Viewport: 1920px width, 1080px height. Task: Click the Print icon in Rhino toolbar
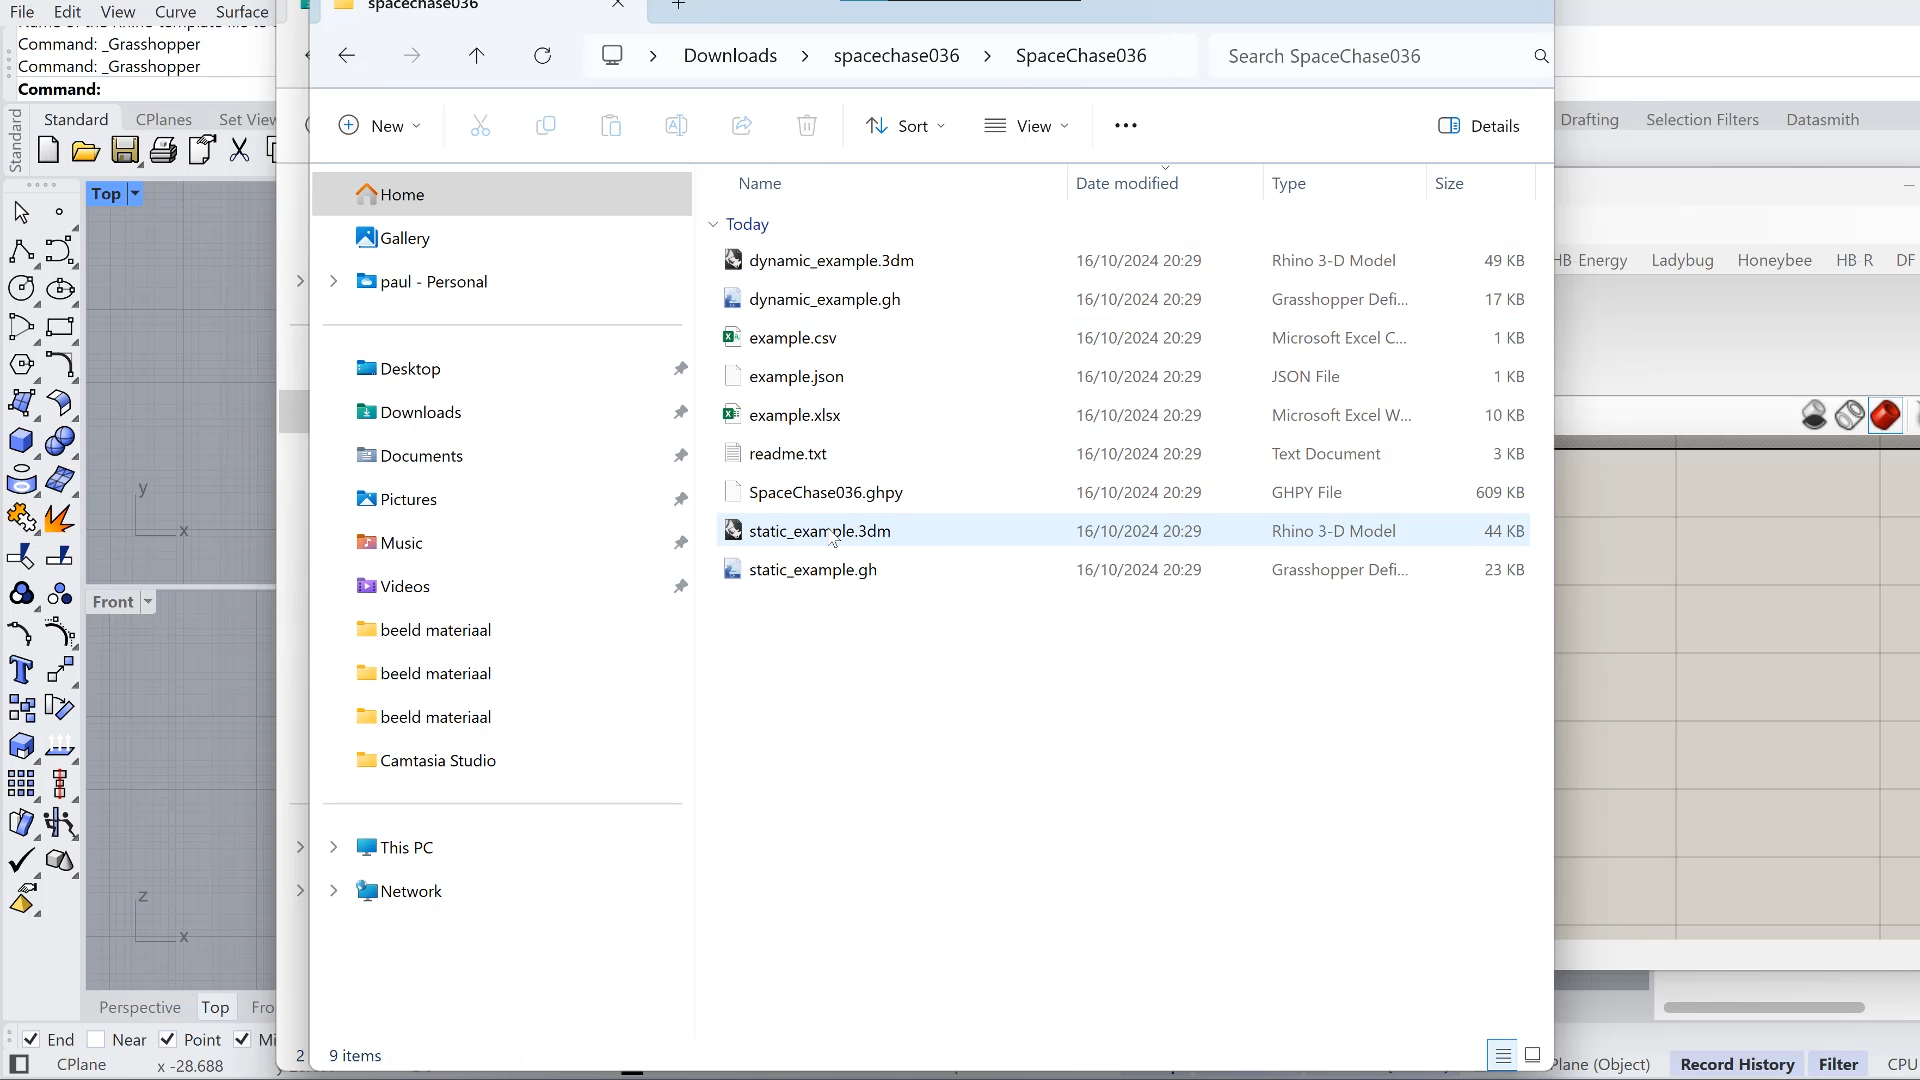[x=163, y=151]
